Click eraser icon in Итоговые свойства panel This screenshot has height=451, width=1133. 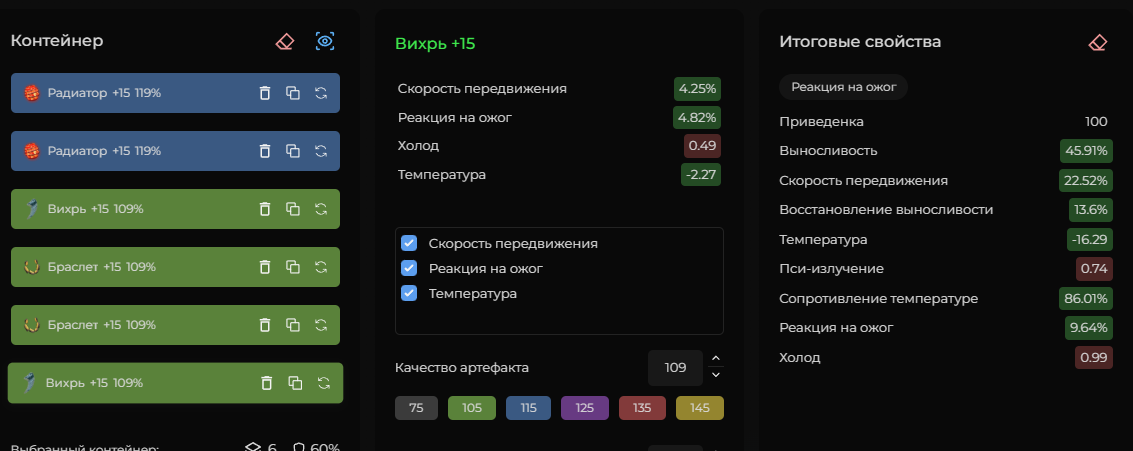pyautogui.click(x=1097, y=42)
